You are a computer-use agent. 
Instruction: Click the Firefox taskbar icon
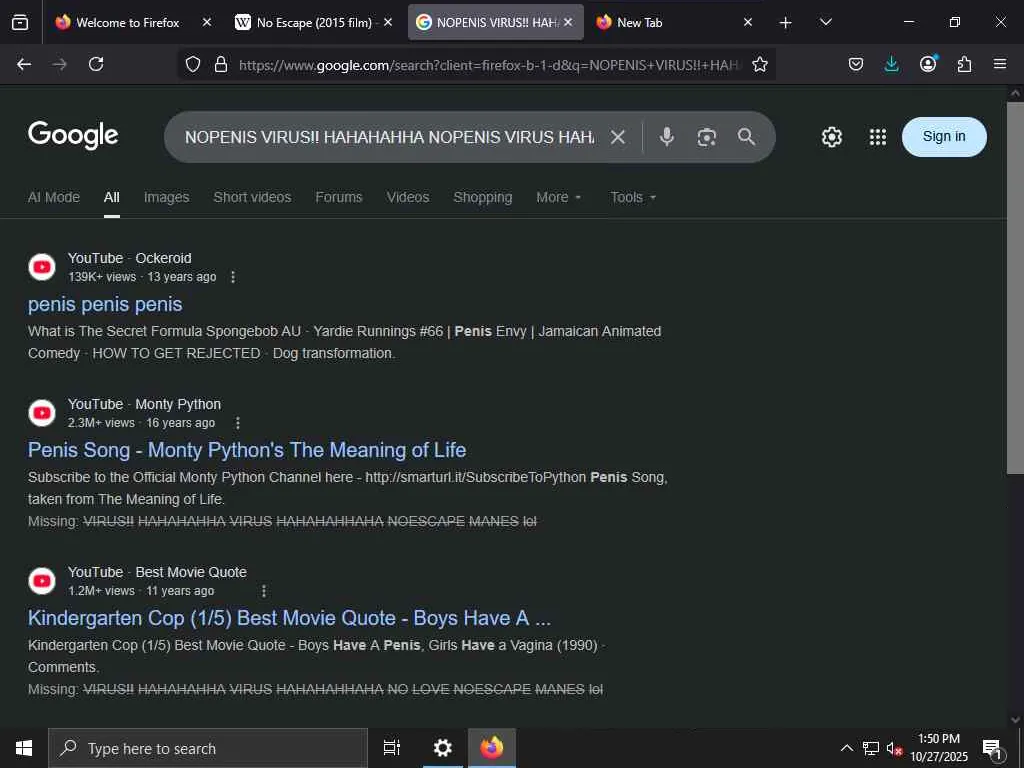point(492,748)
